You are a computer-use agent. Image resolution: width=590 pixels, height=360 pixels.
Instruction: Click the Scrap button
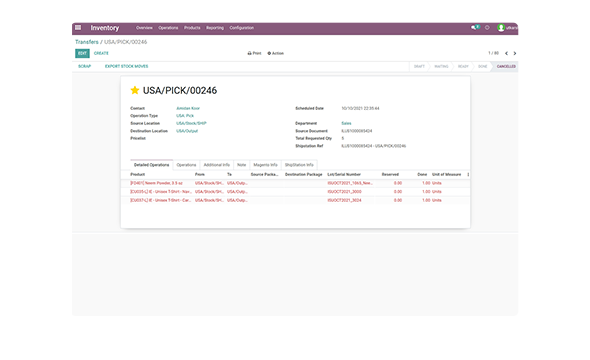(x=85, y=66)
